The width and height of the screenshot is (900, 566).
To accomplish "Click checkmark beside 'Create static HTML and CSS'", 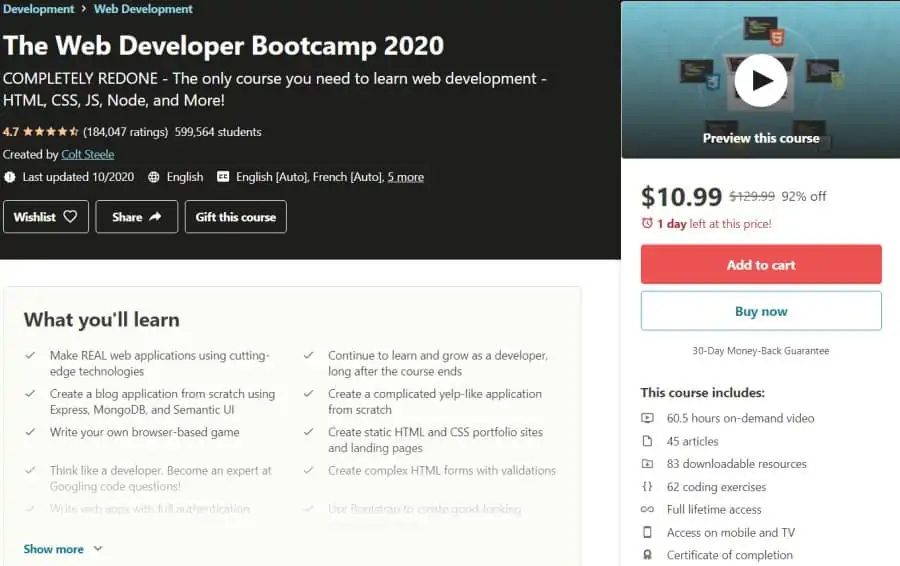I will tap(308, 432).
